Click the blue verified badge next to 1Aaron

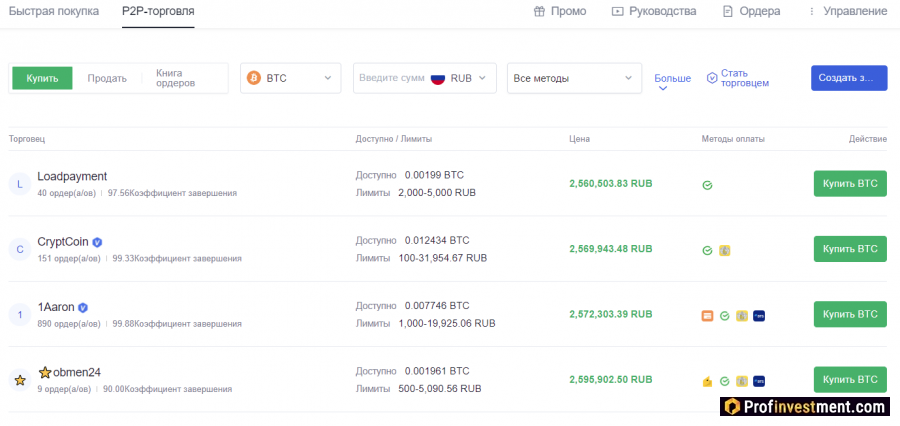pyautogui.click(x=83, y=308)
